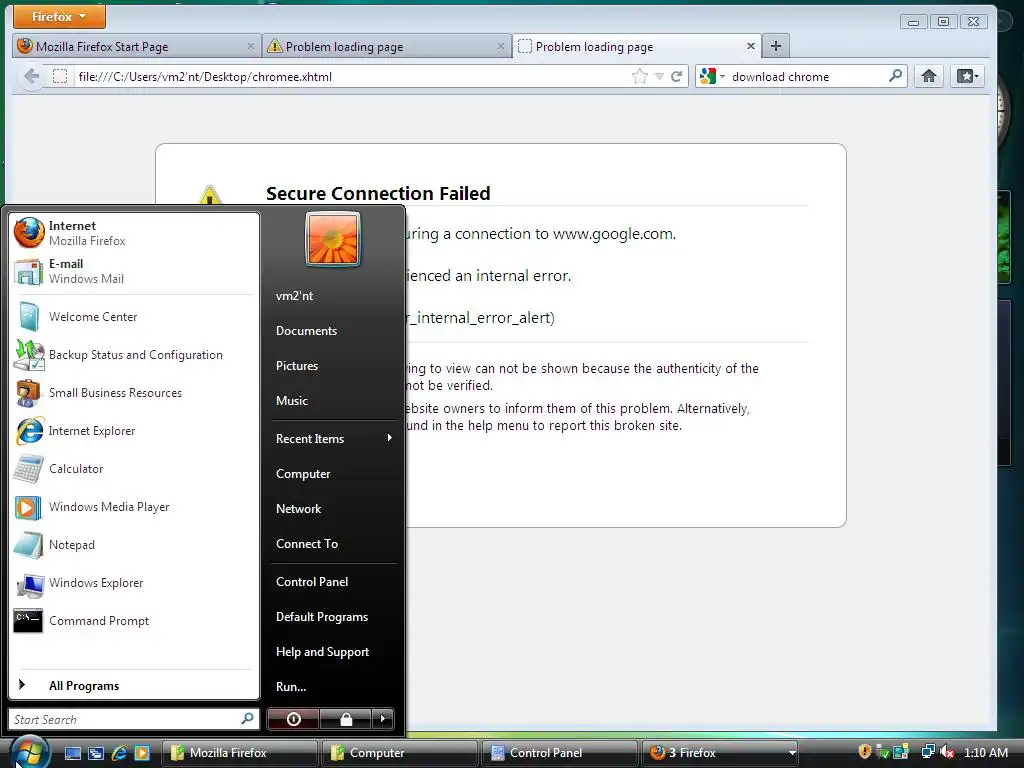
Task: Go back with the back arrow button
Action: [31, 76]
